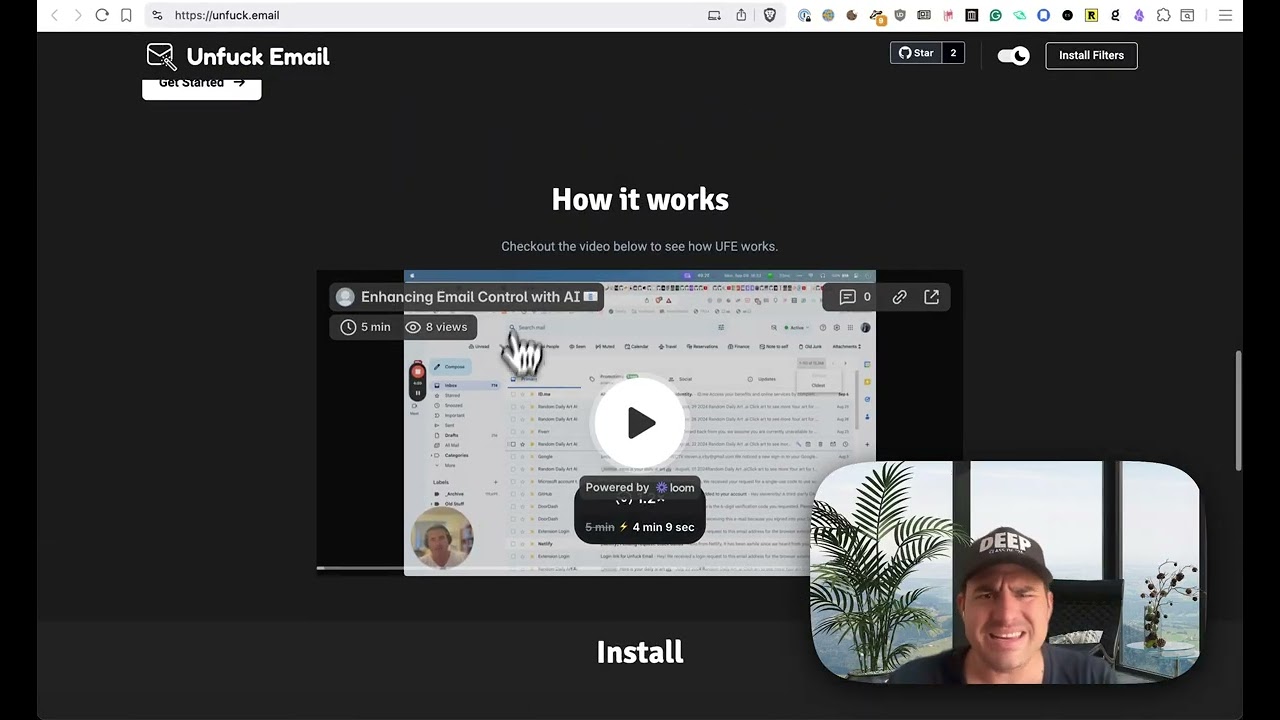Viewport: 1280px width, 720px height.
Task: Click the 4 min 9 sec speed label
Action: tap(663, 527)
